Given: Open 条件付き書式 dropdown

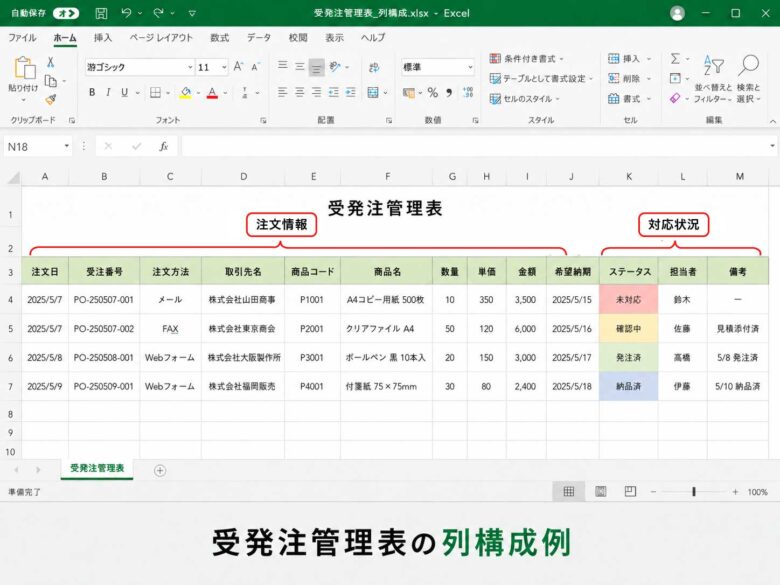Looking at the screenshot, I should (527, 59).
